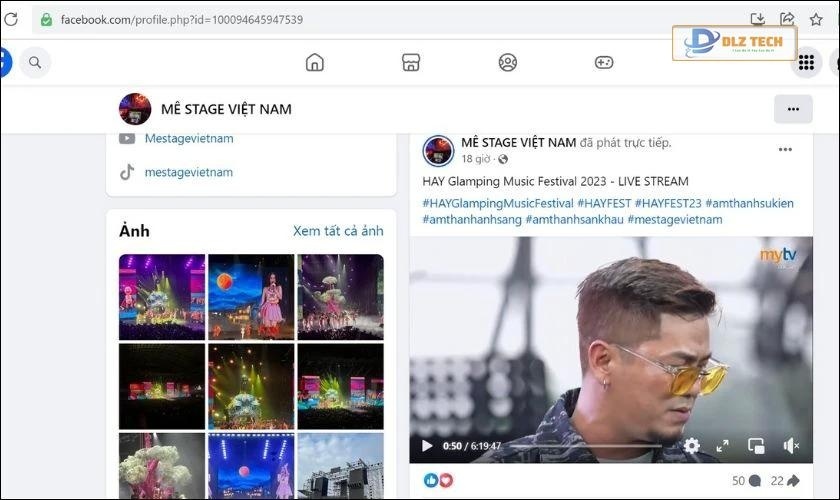Open the Groups tab
The width and height of the screenshot is (840, 500).
(x=507, y=63)
